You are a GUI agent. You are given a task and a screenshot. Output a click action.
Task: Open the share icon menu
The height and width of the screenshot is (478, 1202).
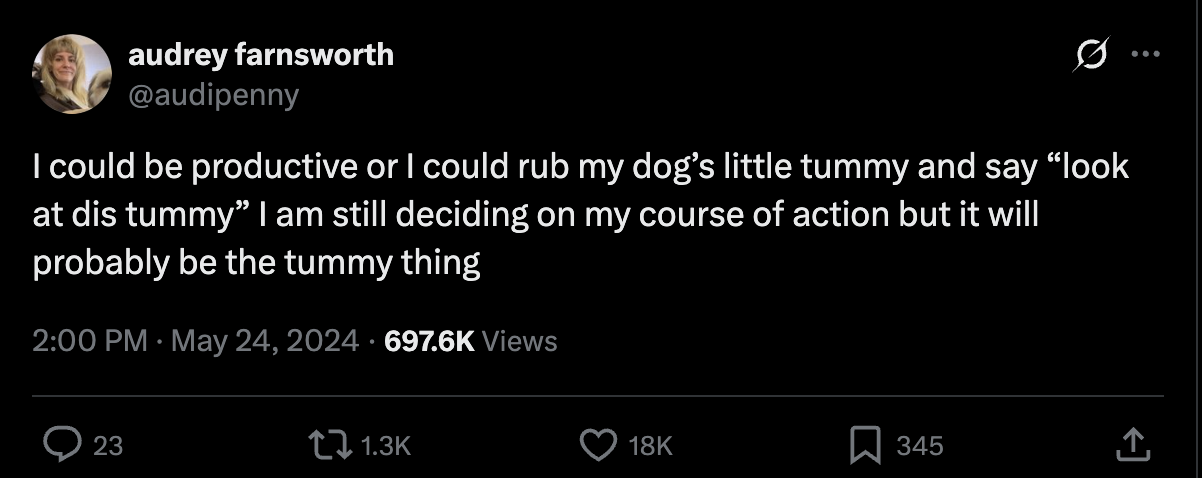pyautogui.click(x=1130, y=443)
